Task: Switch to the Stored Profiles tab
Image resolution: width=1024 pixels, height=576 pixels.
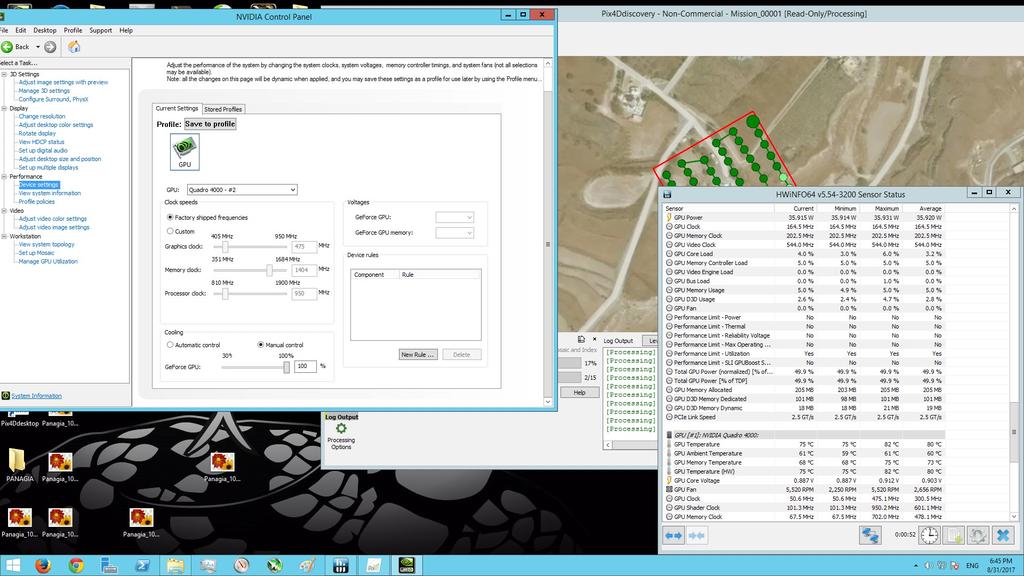Action: click(x=223, y=109)
